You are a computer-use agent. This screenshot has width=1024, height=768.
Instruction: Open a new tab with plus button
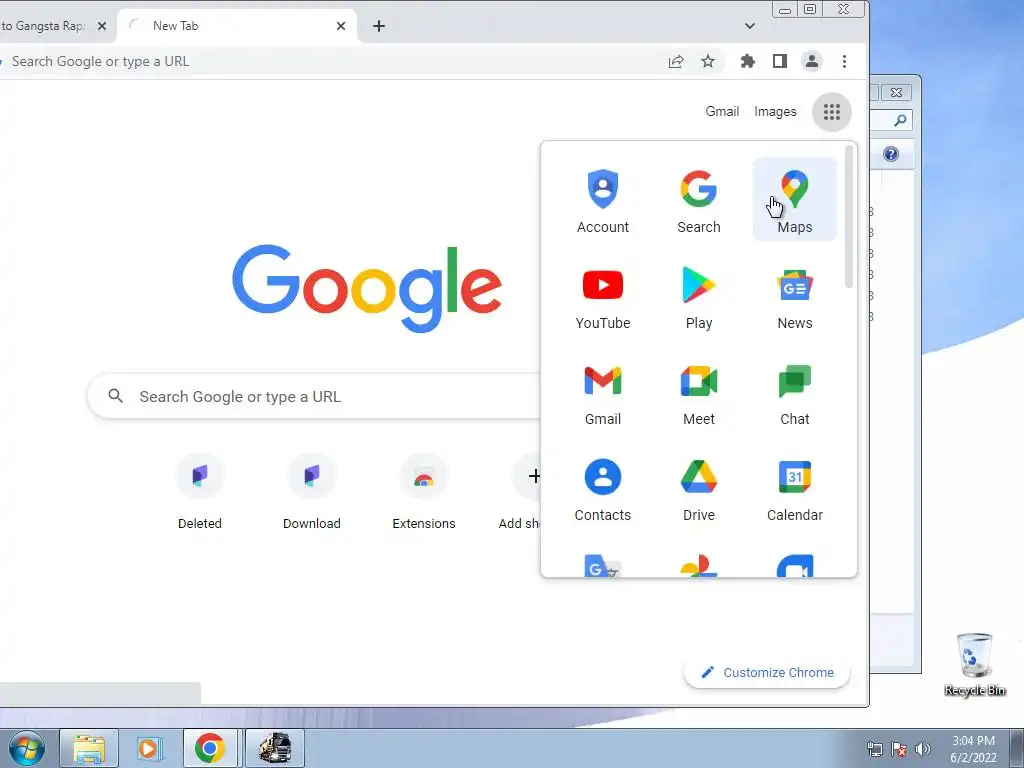pyautogui.click(x=379, y=26)
